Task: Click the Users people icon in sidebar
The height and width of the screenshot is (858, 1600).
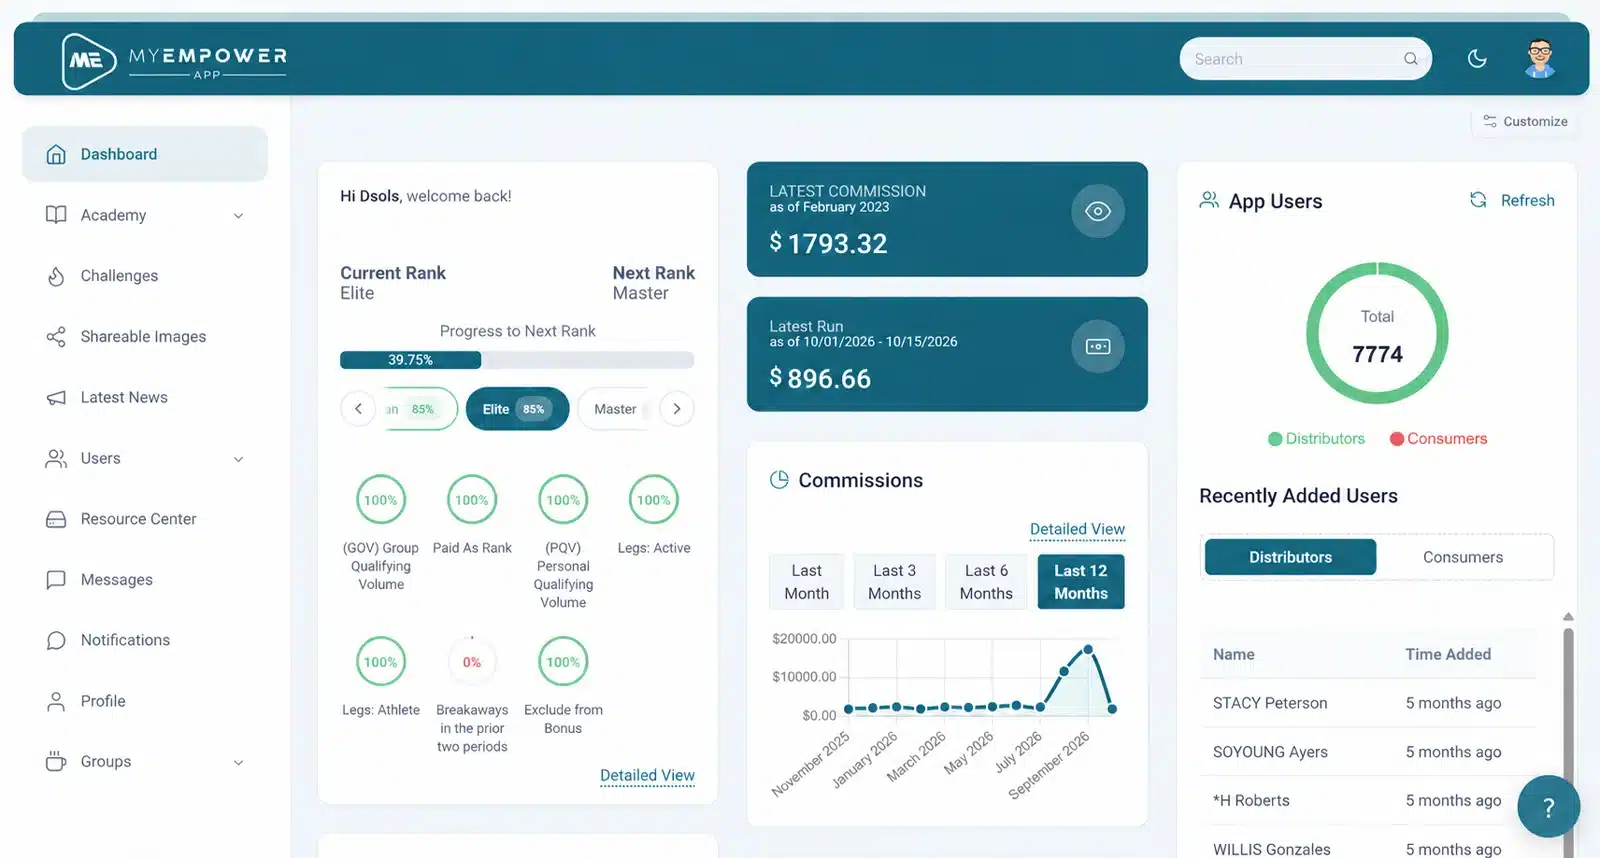Action: pos(56,458)
